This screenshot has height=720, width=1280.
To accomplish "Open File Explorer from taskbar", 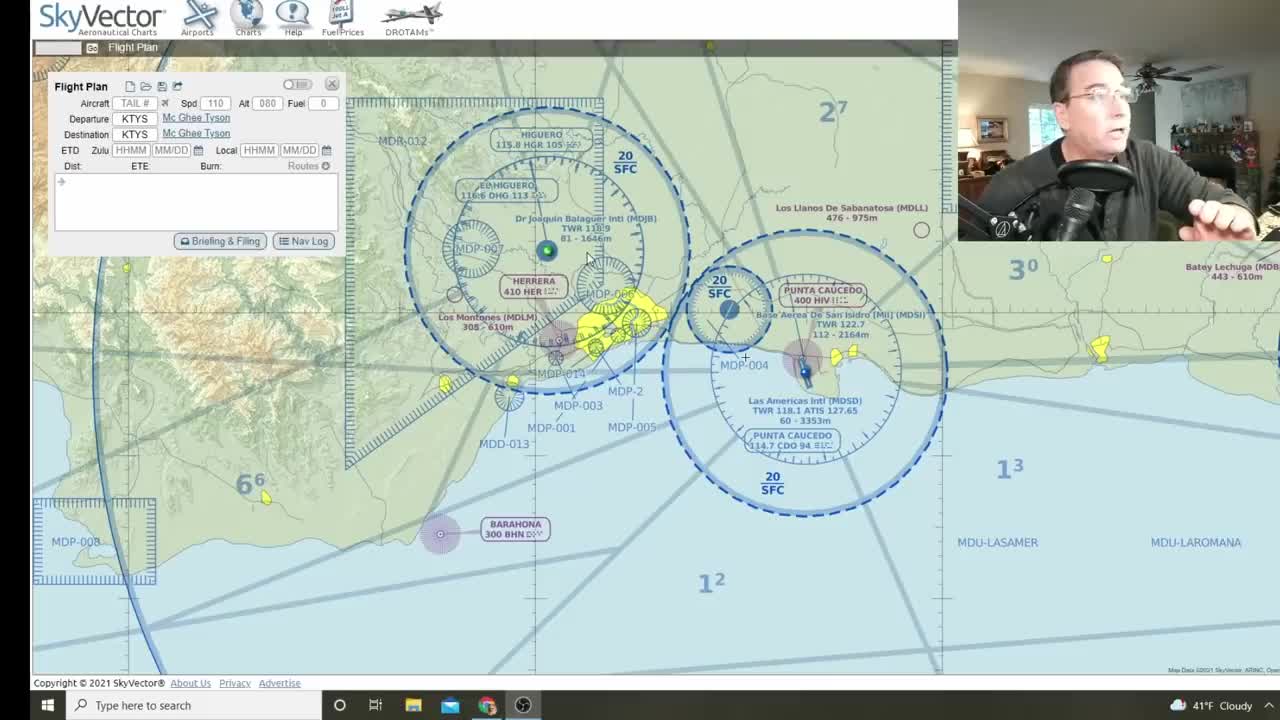I will [x=413, y=705].
